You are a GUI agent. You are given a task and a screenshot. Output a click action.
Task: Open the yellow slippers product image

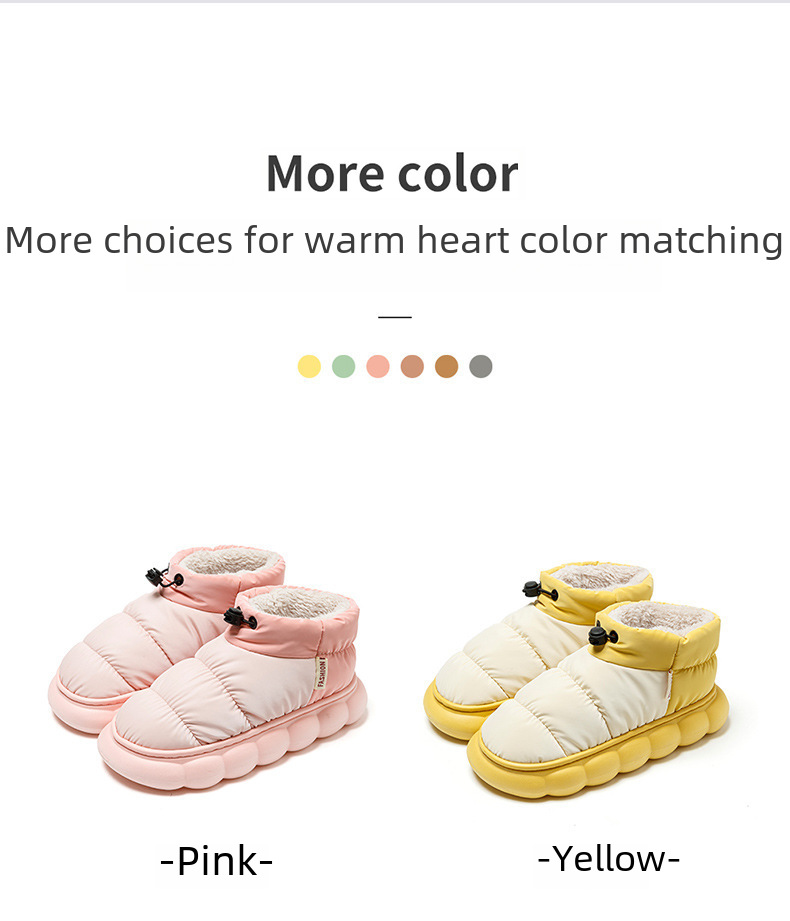pos(576,680)
